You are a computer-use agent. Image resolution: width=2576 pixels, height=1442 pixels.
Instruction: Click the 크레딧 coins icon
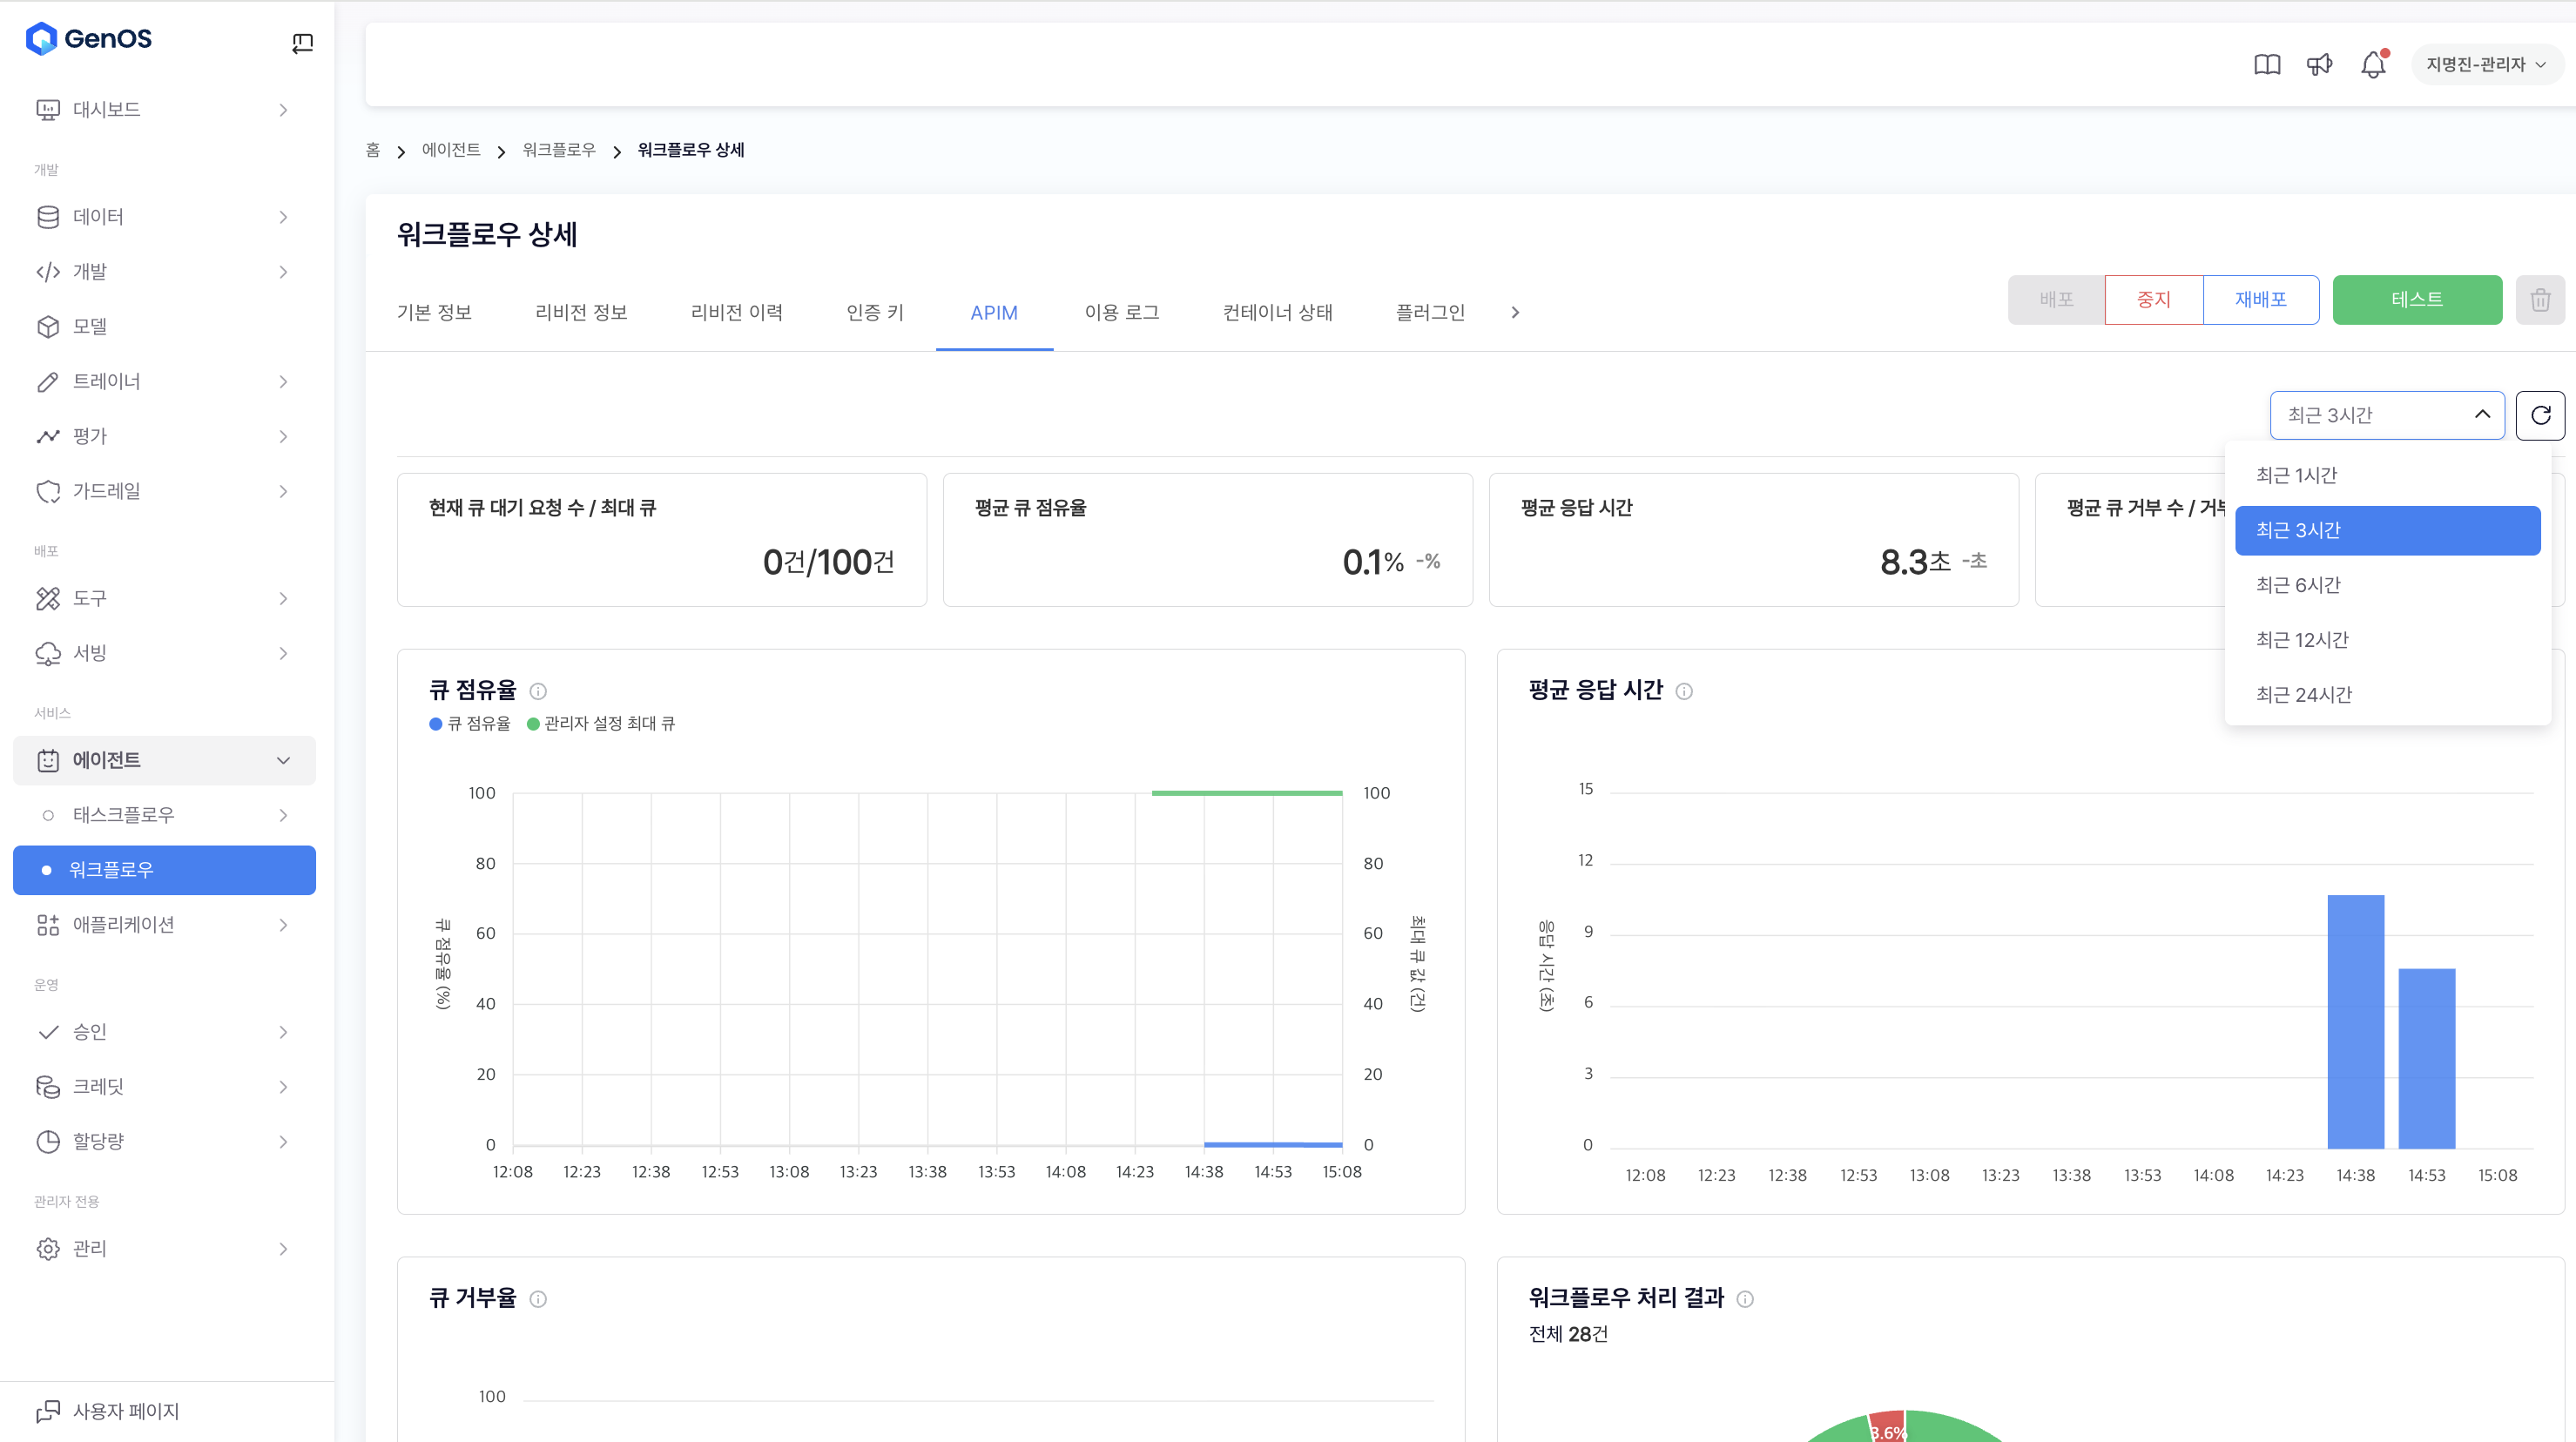tap(48, 1087)
